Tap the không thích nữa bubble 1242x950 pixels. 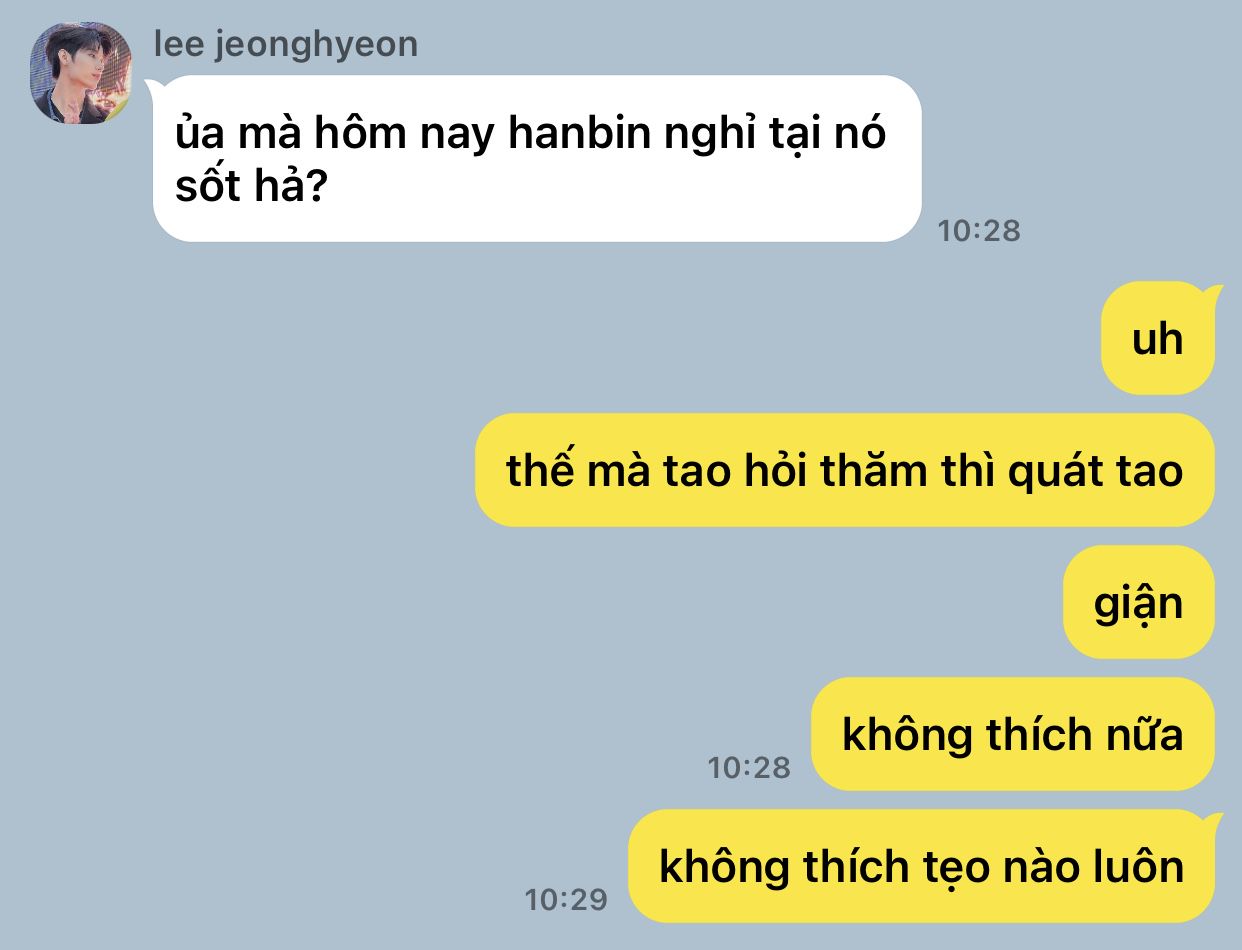tap(1012, 734)
